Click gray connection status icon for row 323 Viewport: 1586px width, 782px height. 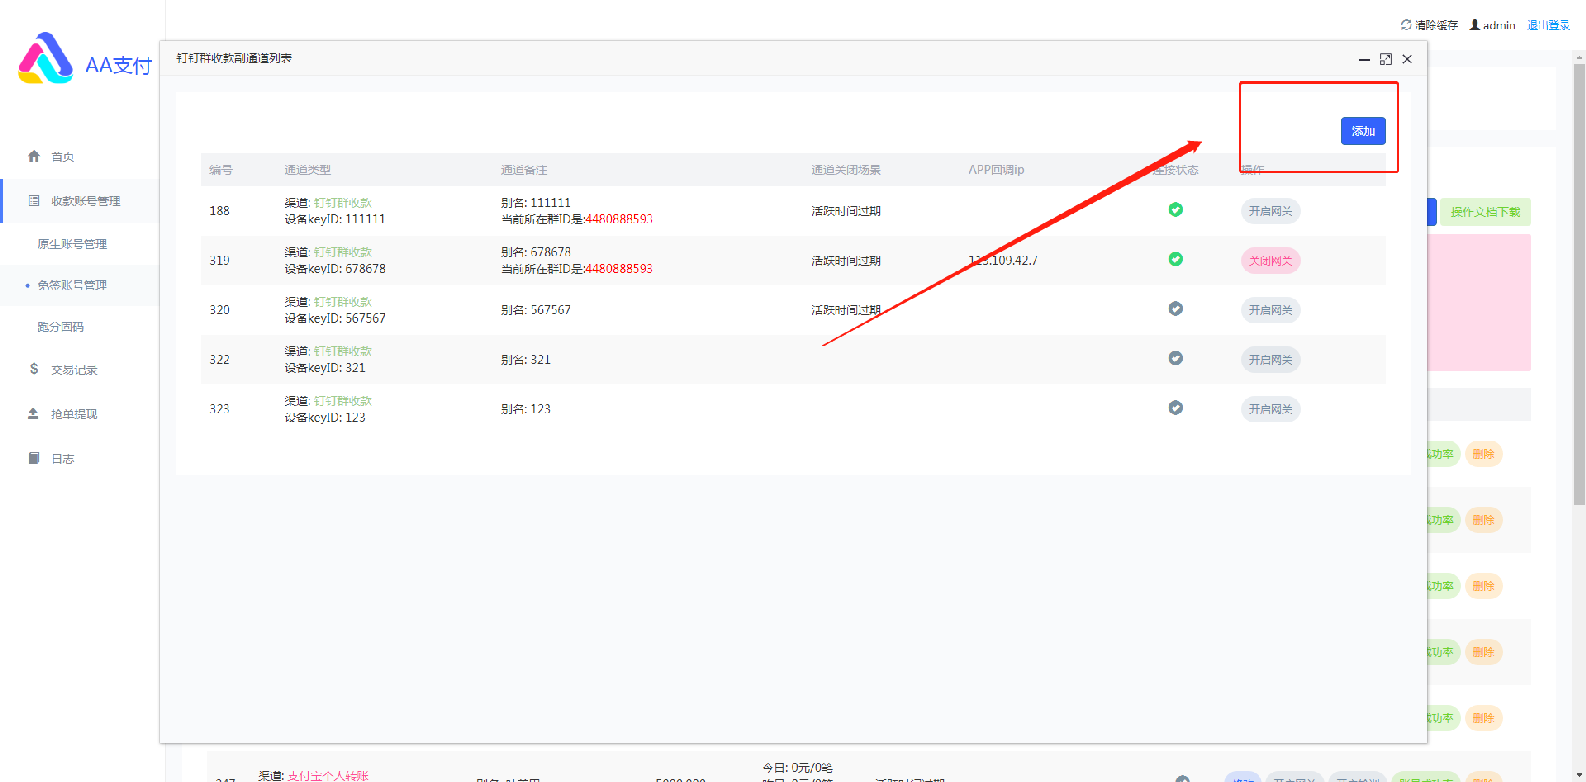click(1176, 408)
